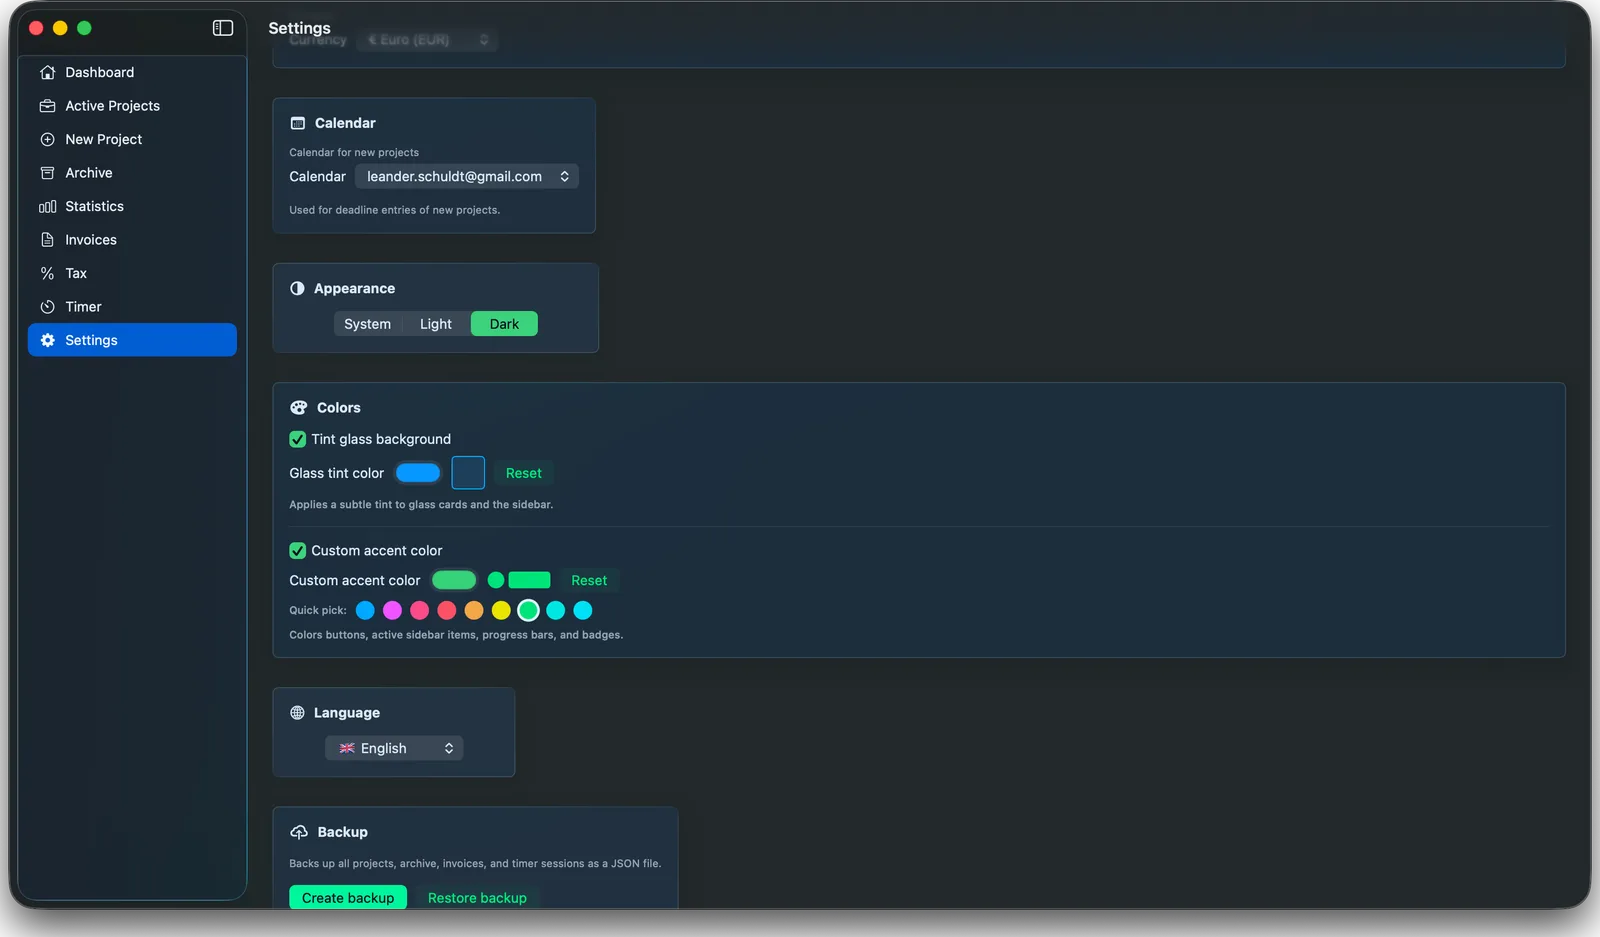Reset the custom accent color

click(589, 580)
